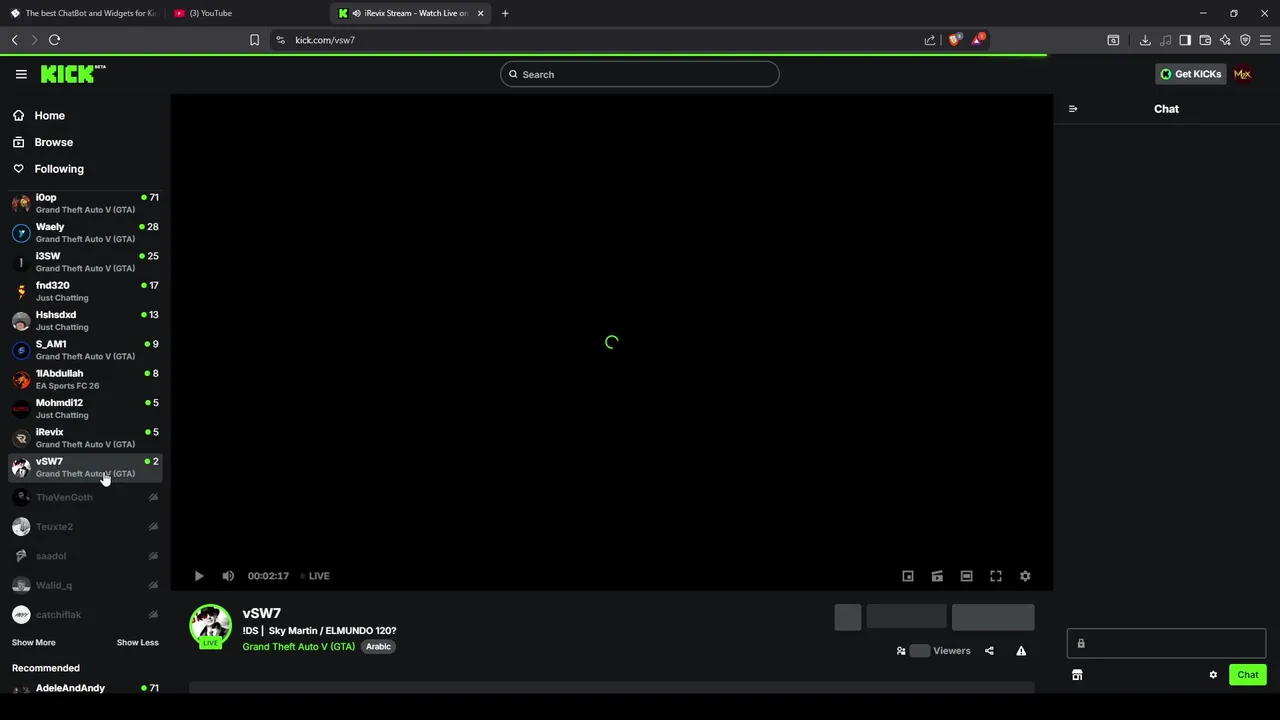Image resolution: width=1280 pixels, height=720 pixels.
Task: Open a new browser tab
Action: [505, 13]
